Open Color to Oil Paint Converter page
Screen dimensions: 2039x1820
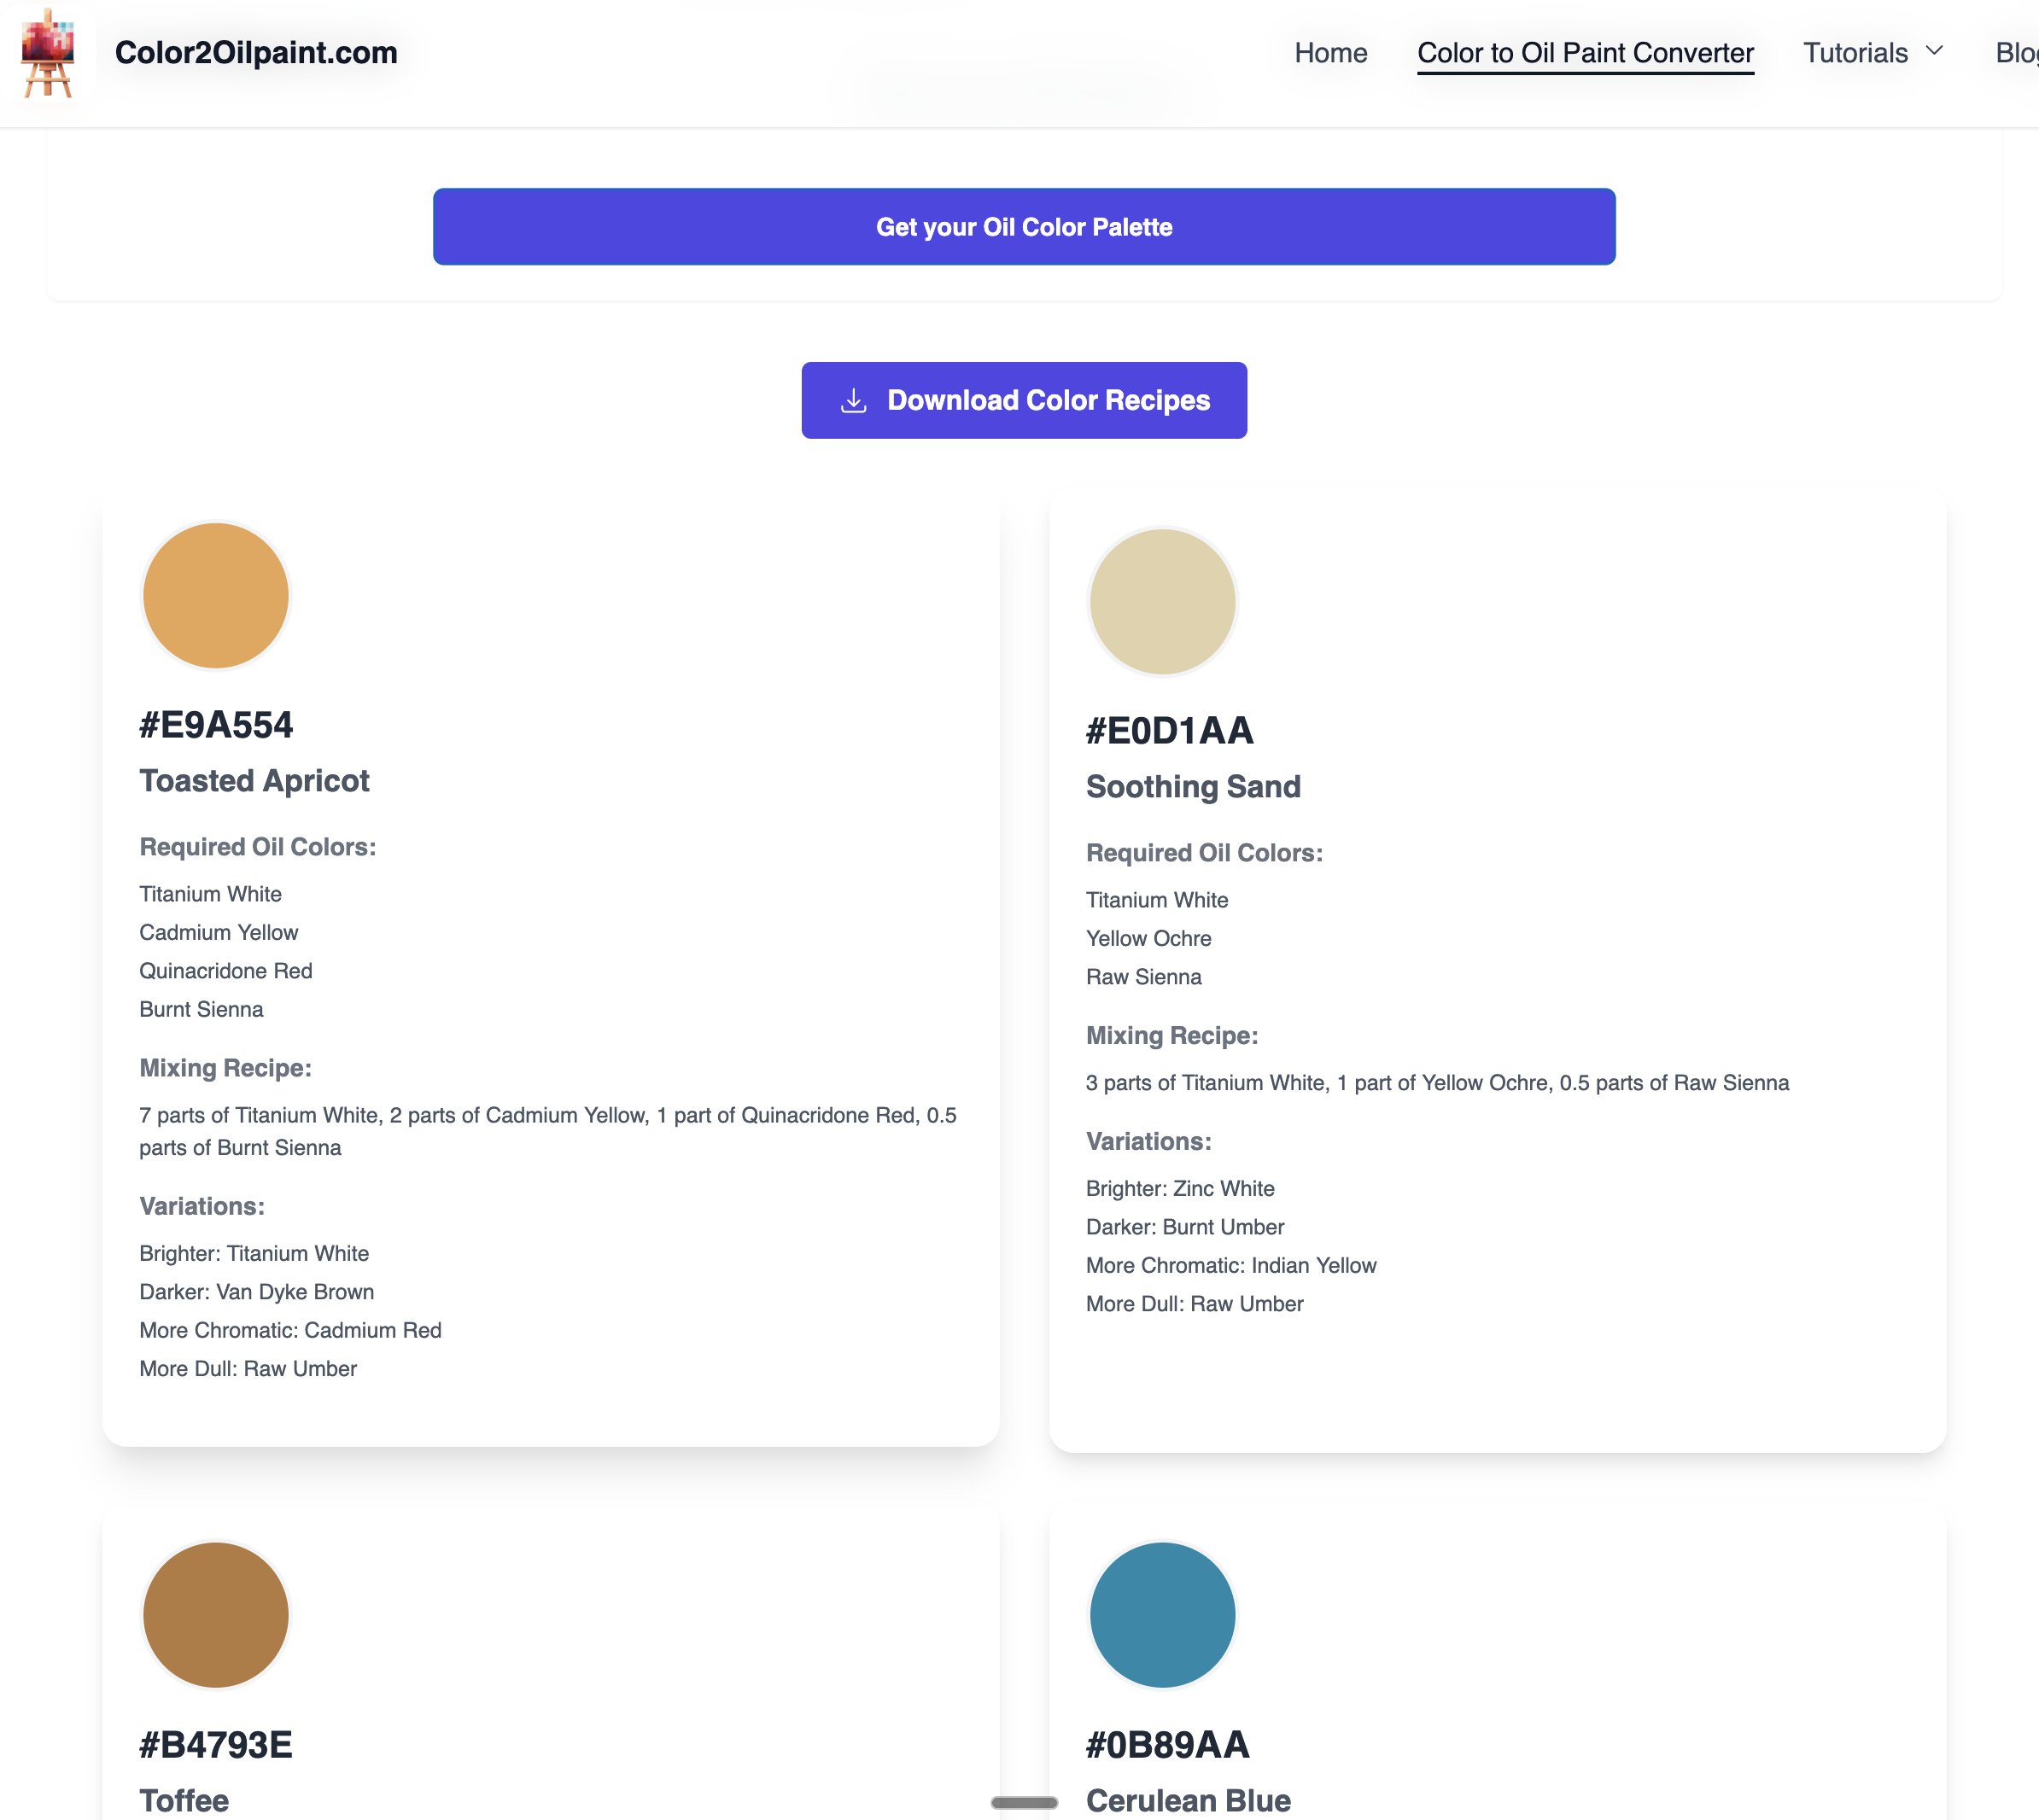coord(1585,53)
